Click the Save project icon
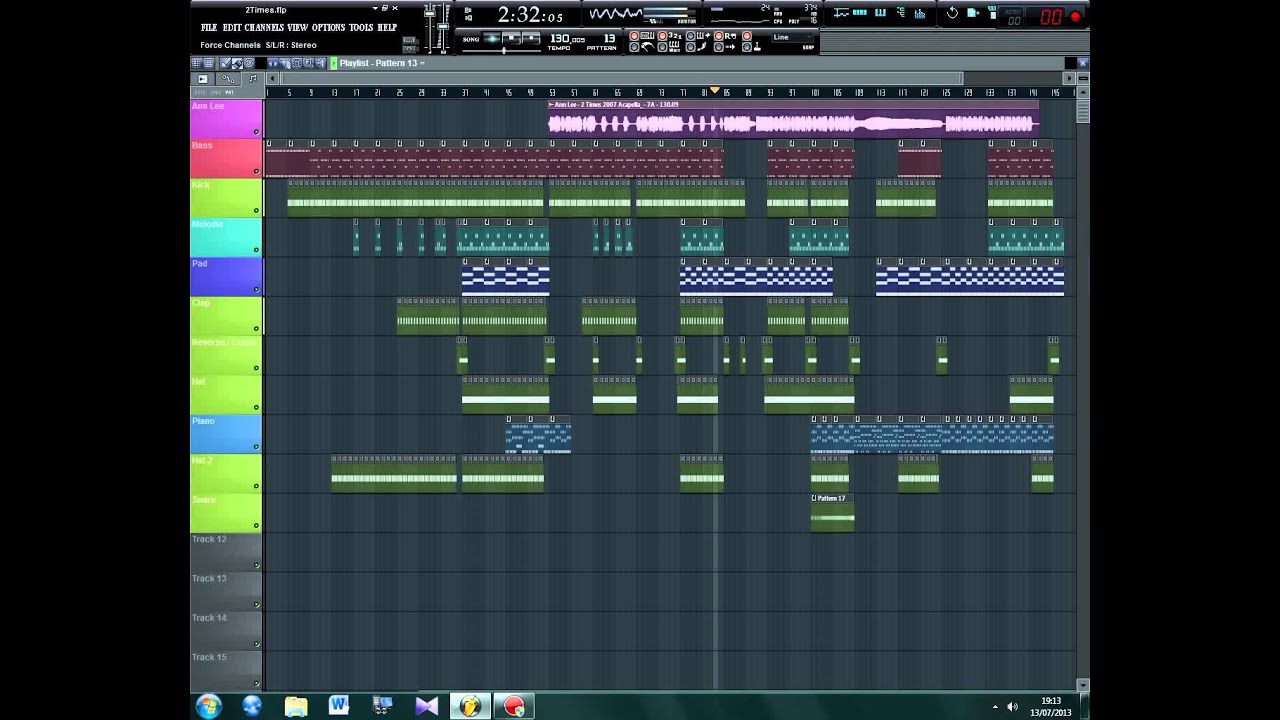Viewport: 1280px width, 720px height. pyautogui.click(x=975, y=14)
